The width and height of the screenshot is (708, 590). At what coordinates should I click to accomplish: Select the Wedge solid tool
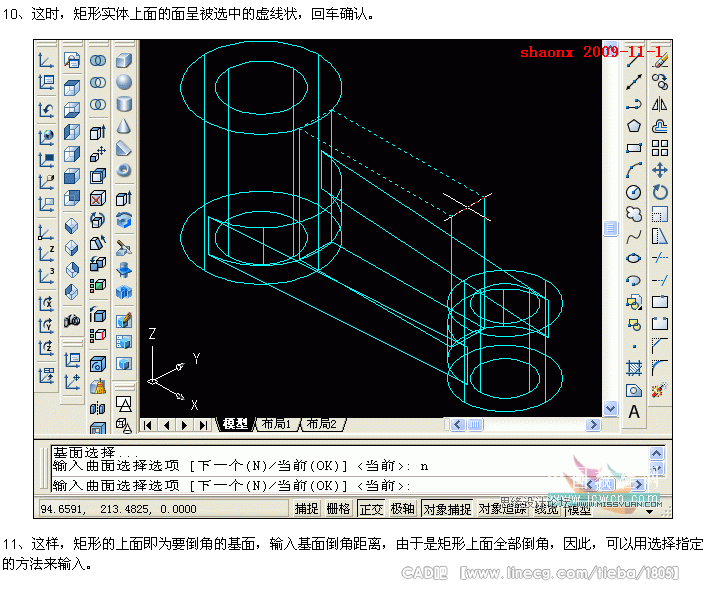pos(124,149)
